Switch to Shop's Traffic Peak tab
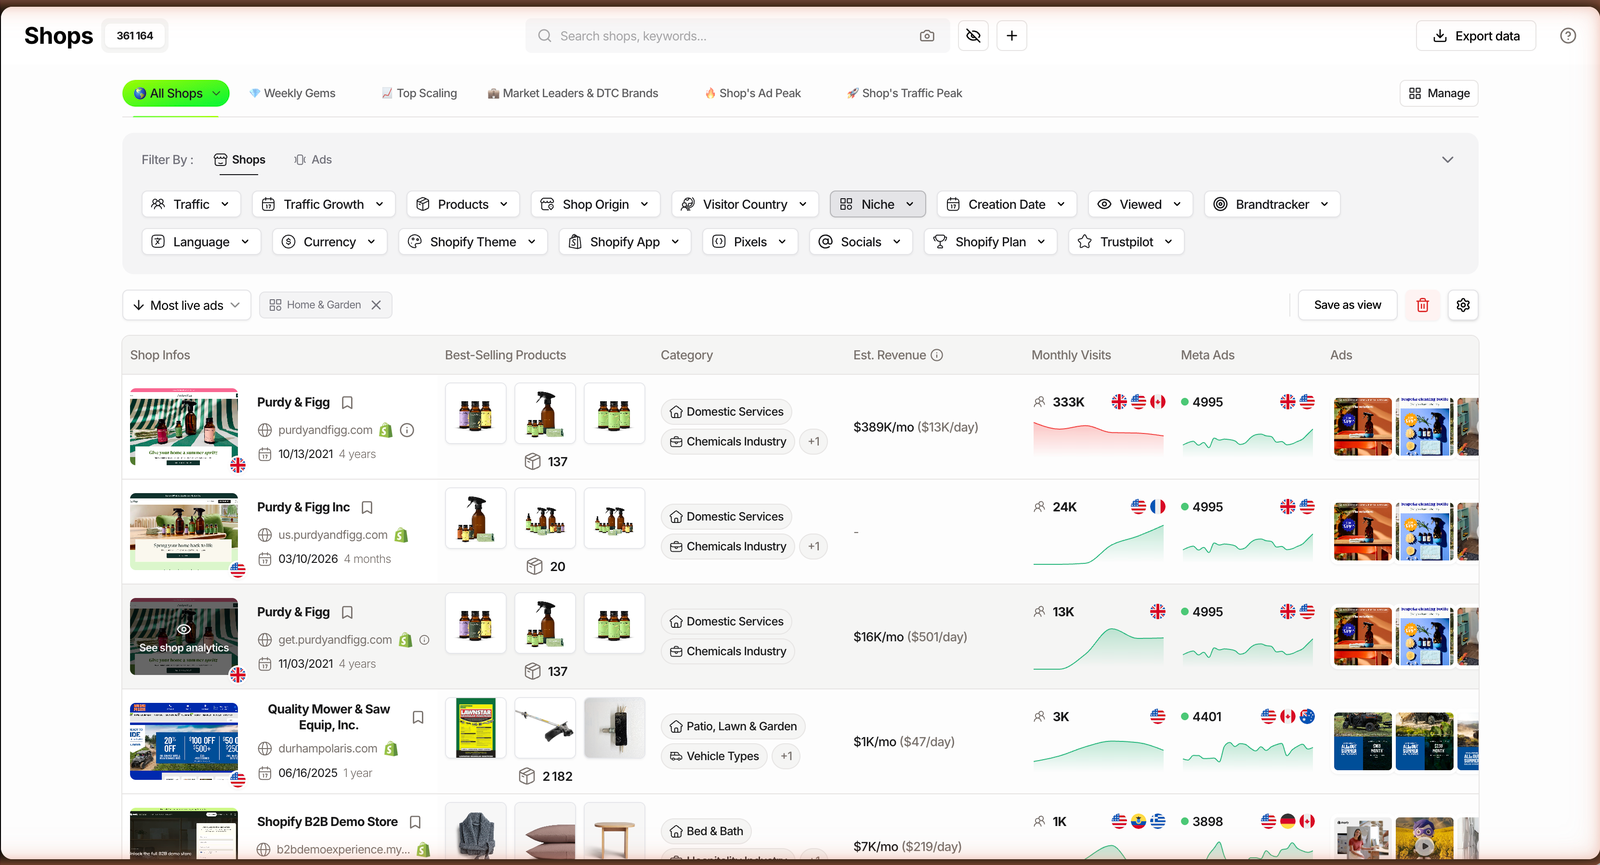1600x865 pixels. coord(904,93)
